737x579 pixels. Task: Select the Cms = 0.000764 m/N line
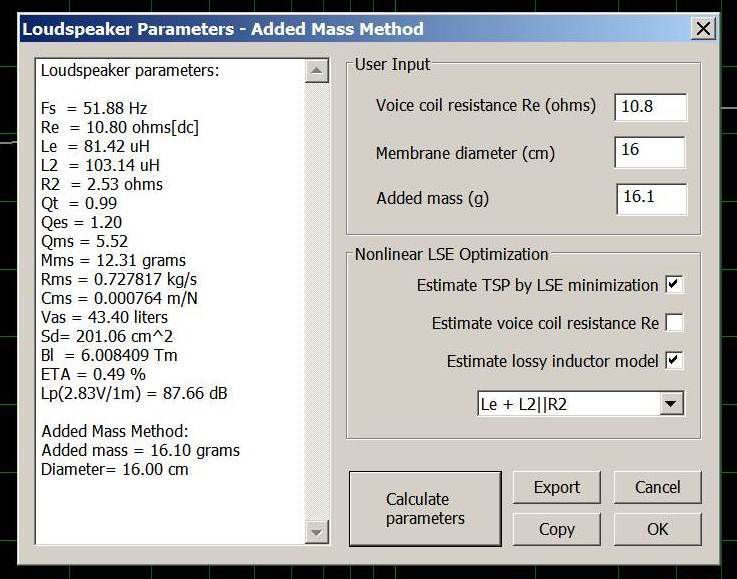pyautogui.click(x=119, y=298)
